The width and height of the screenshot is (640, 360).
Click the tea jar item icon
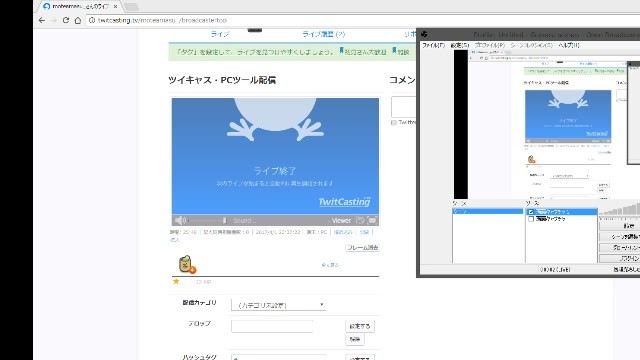[187, 264]
